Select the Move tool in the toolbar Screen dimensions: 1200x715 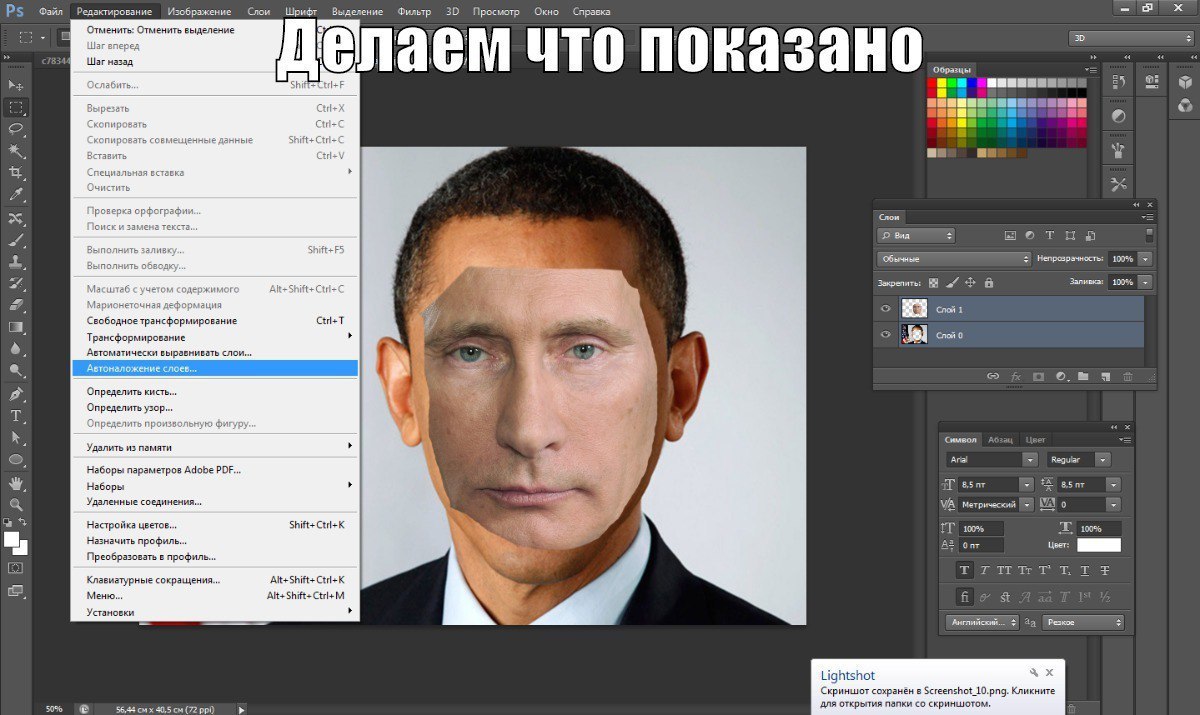click(16, 86)
